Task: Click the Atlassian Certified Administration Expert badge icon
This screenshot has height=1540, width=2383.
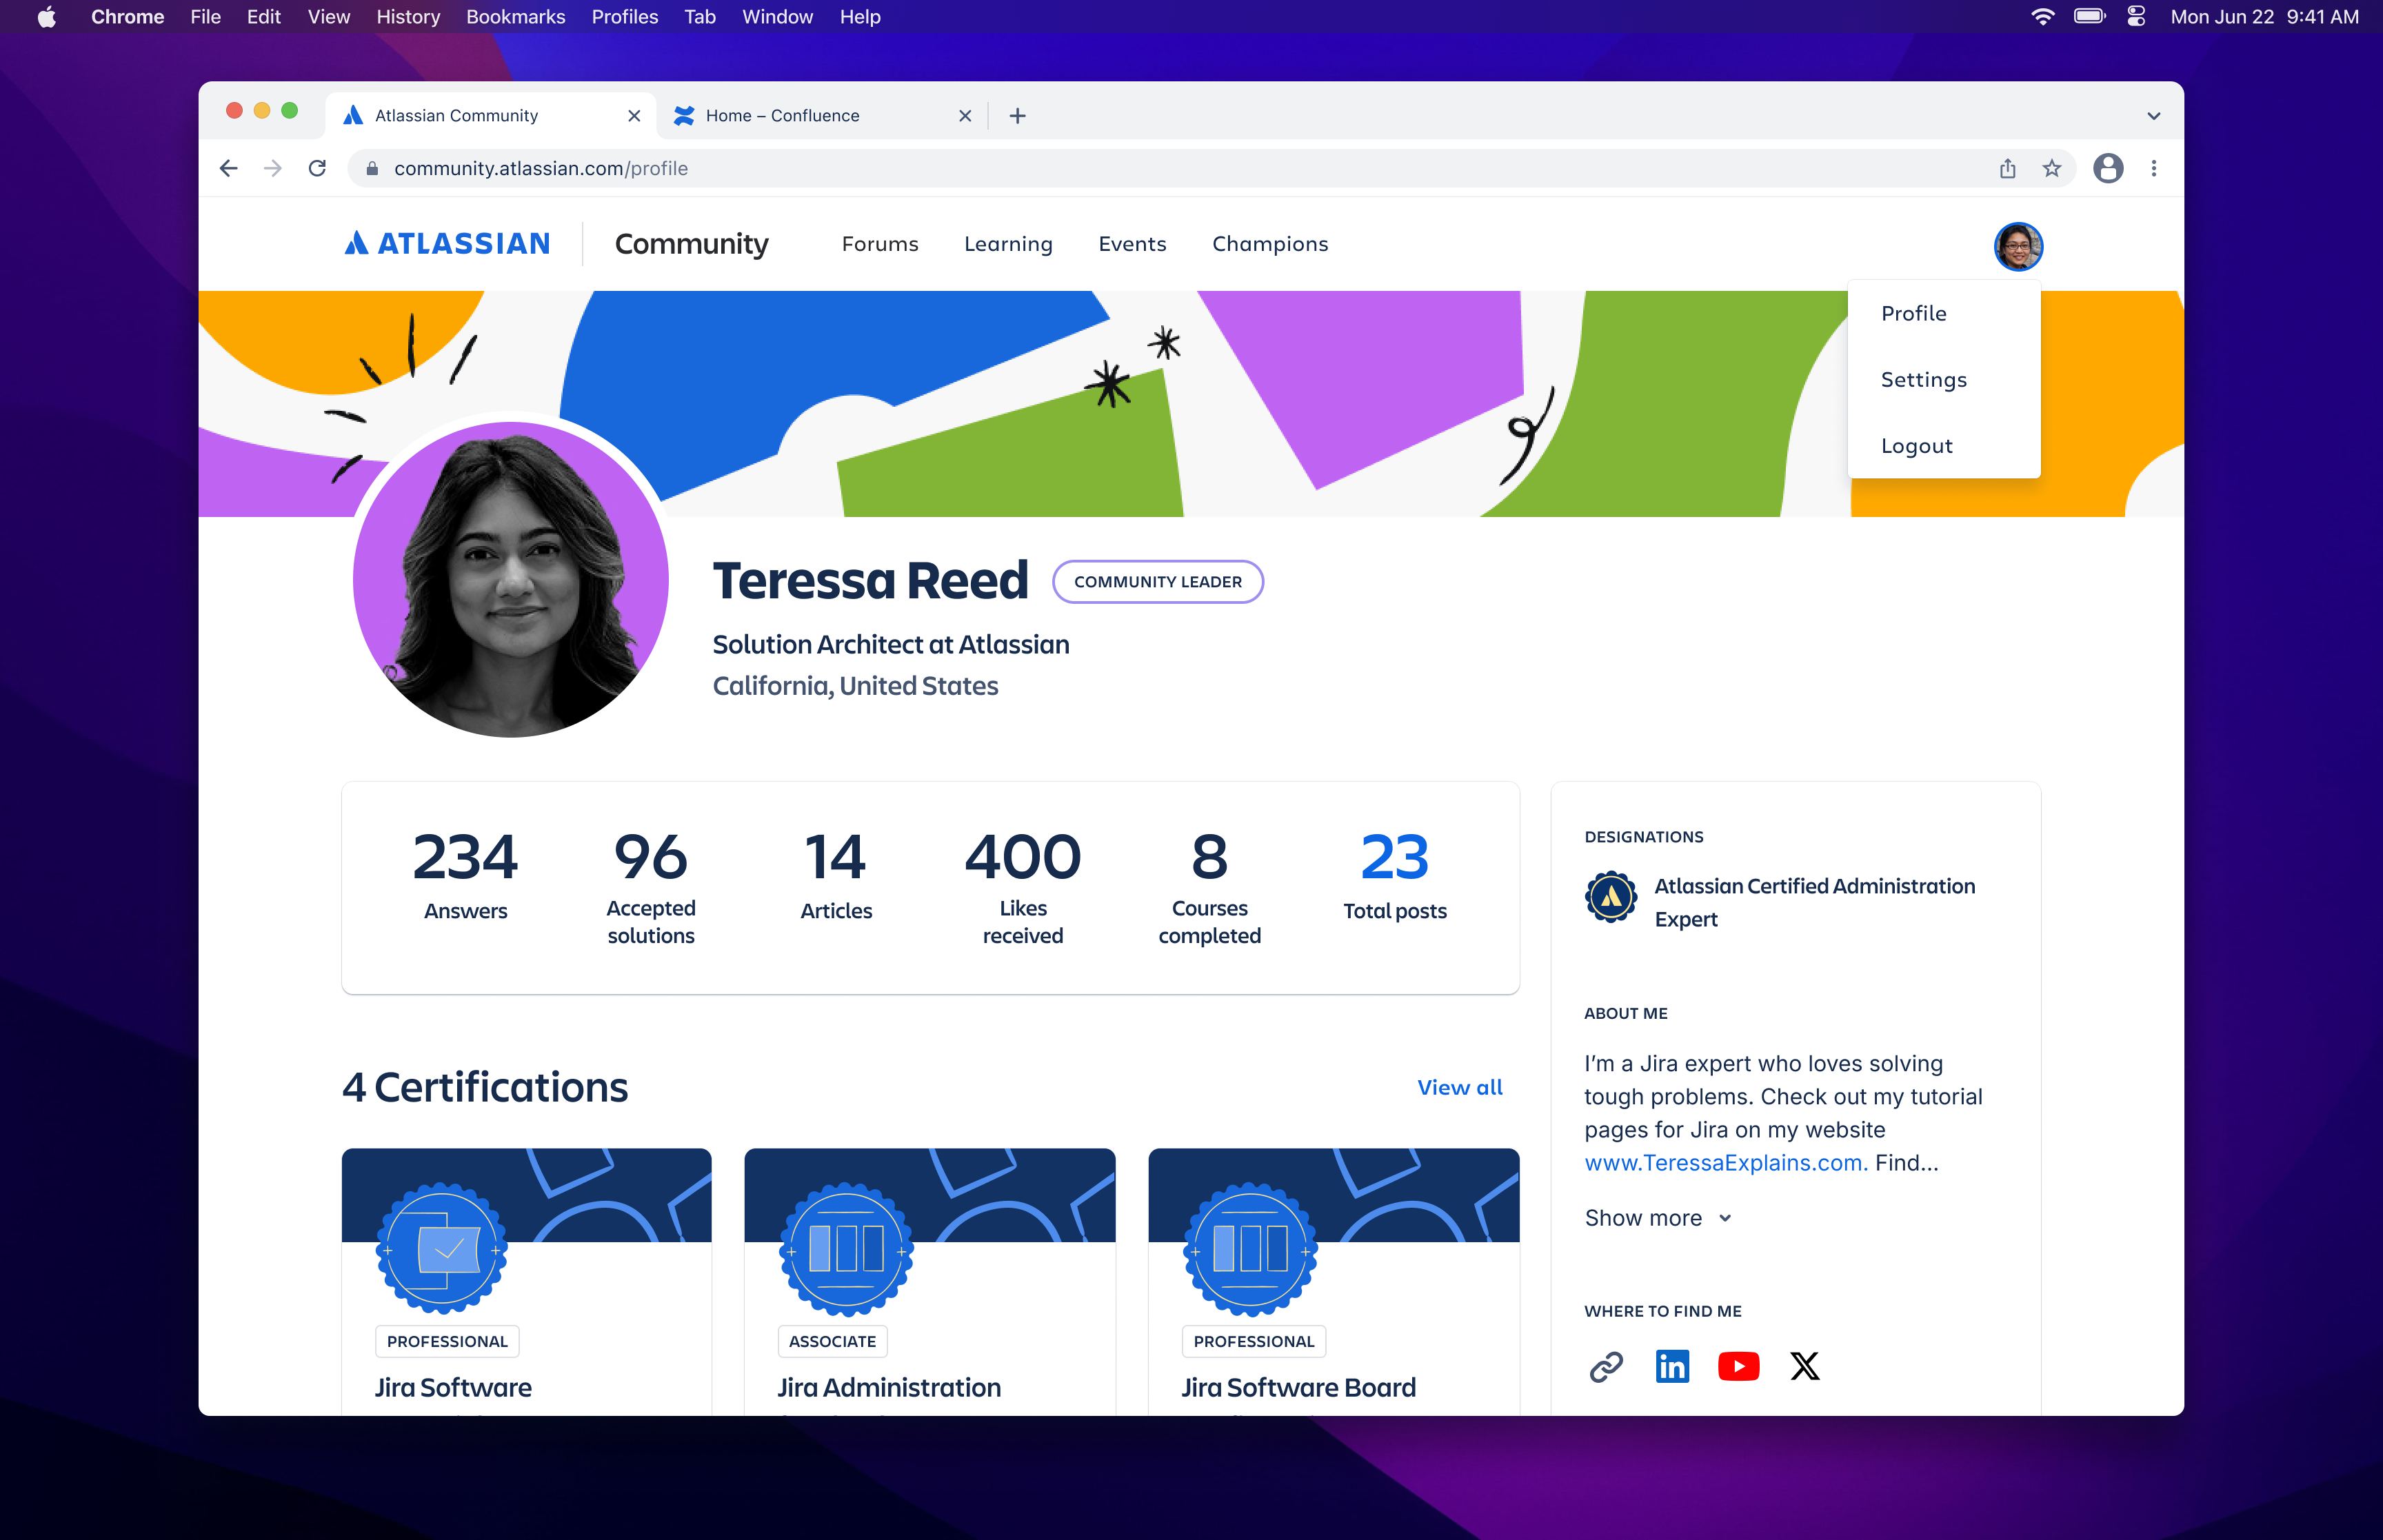Action: pyautogui.click(x=1611, y=897)
